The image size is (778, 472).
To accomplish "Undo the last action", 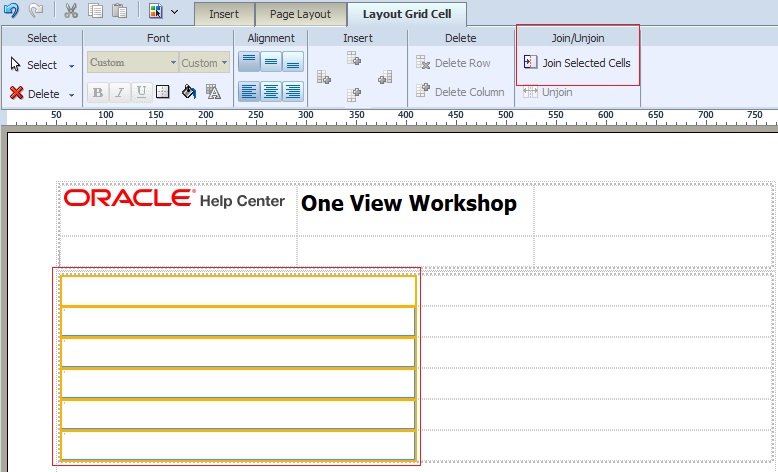I will [11, 10].
